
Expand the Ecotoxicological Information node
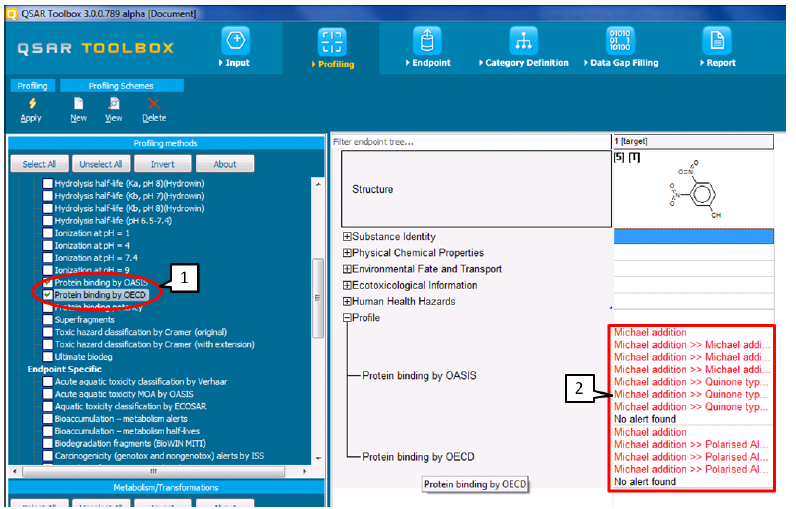pos(347,285)
